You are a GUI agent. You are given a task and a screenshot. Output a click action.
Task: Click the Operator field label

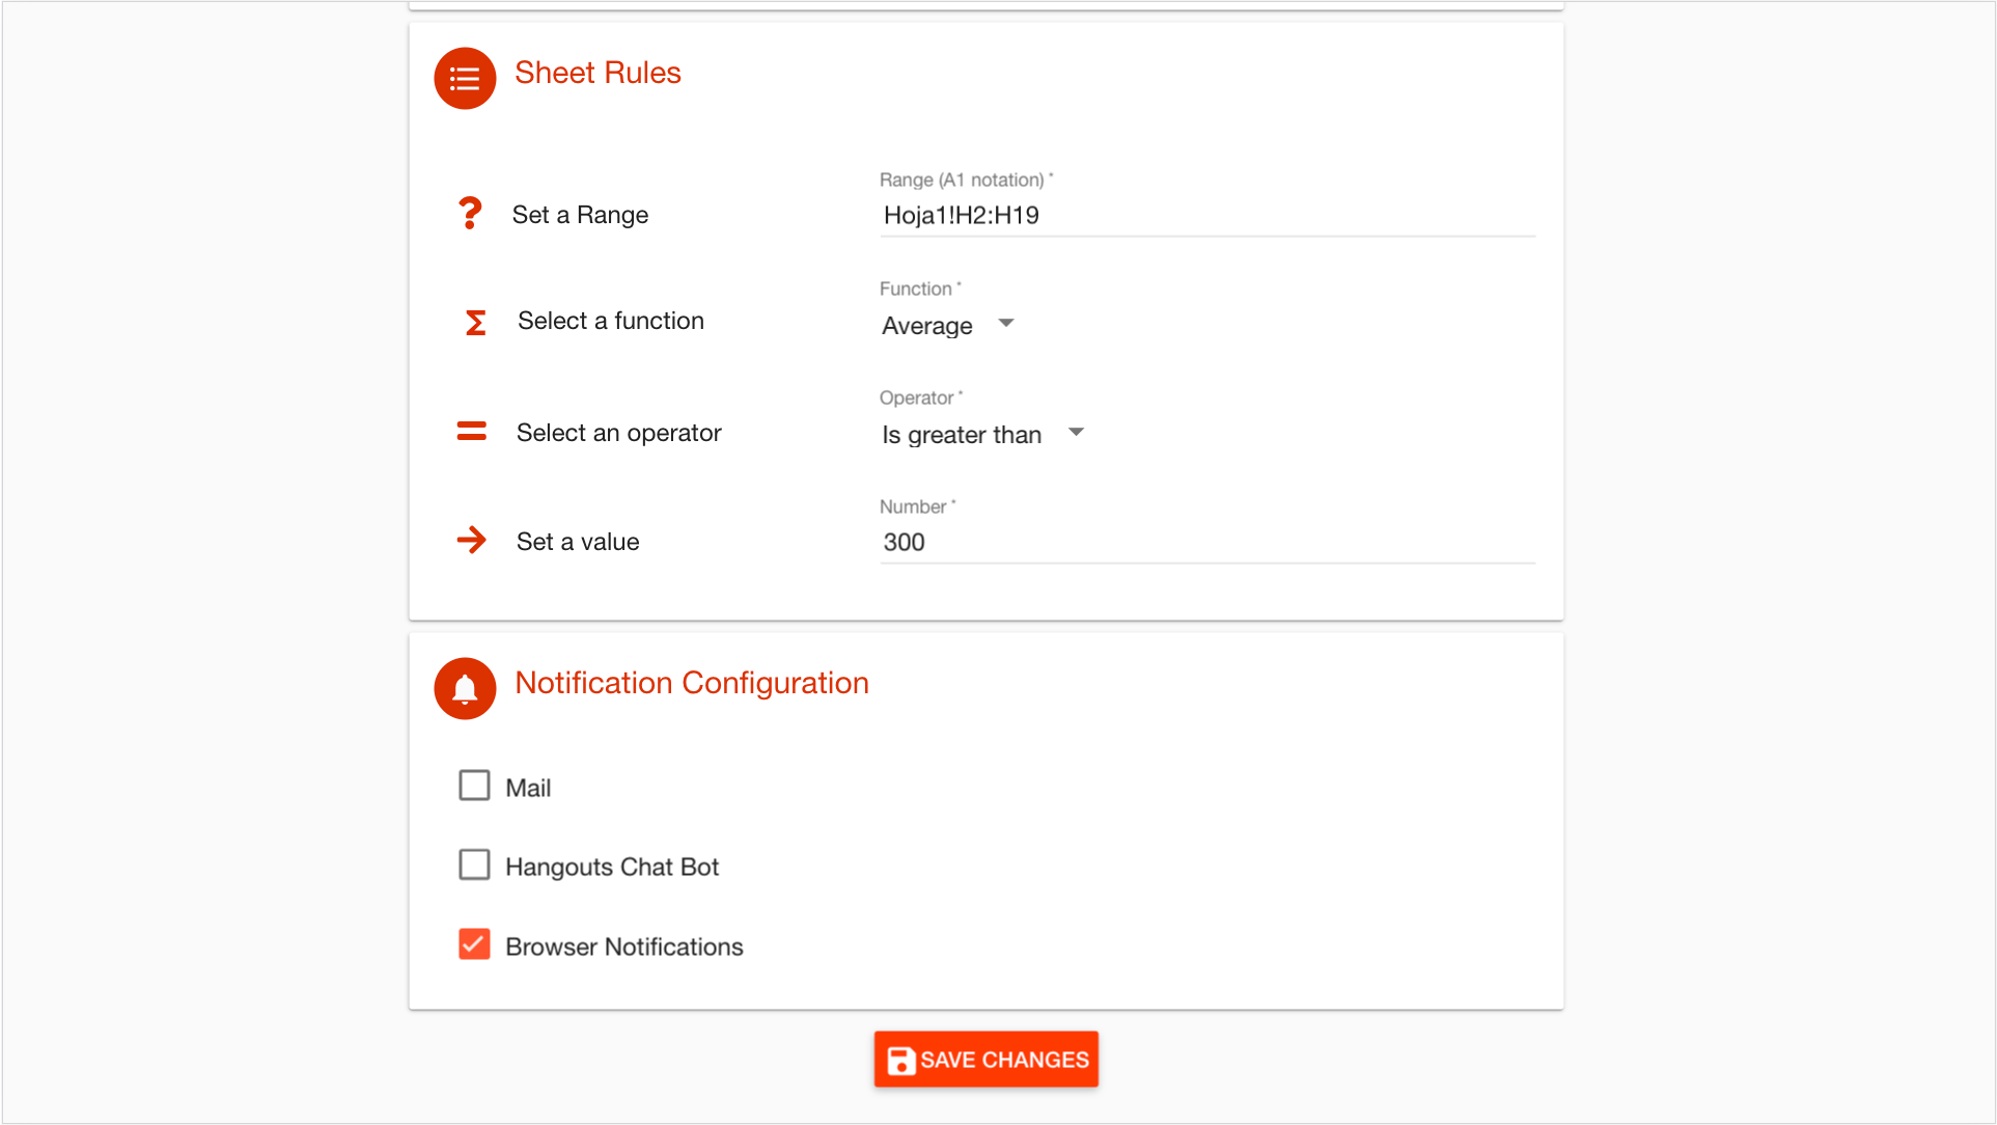pyautogui.click(x=921, y=398)
